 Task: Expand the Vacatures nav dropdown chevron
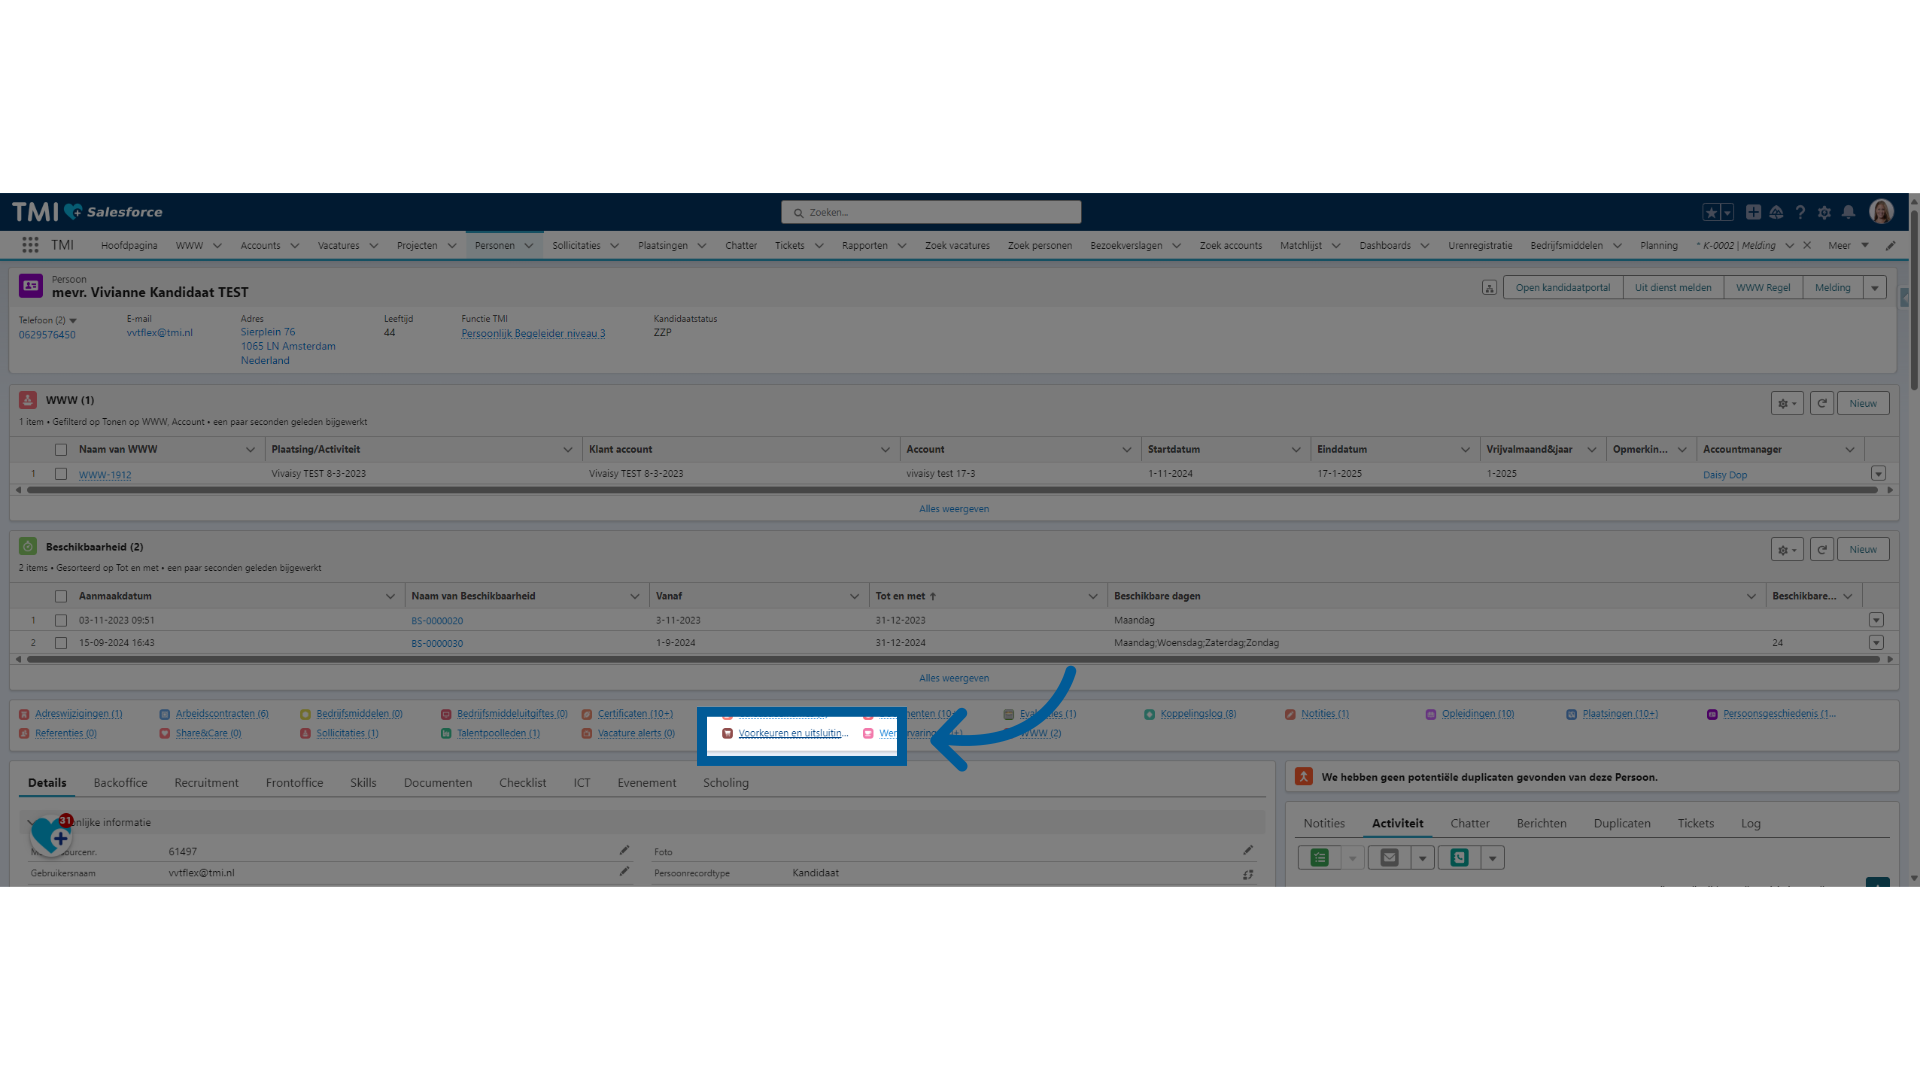[x=374, y=246]
